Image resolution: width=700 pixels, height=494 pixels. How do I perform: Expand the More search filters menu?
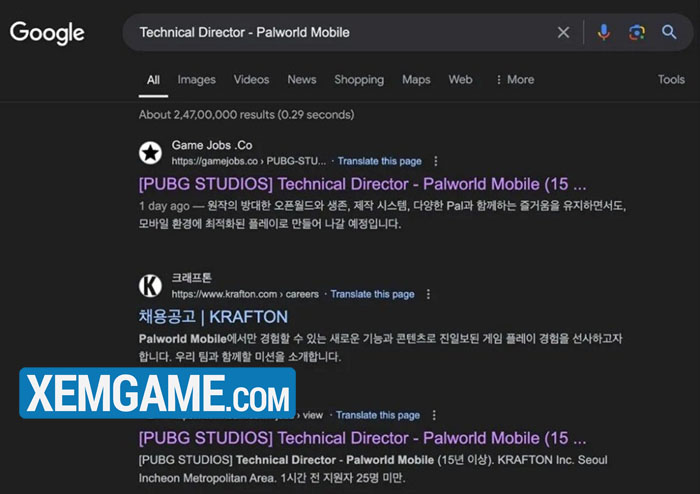[515, 80]
